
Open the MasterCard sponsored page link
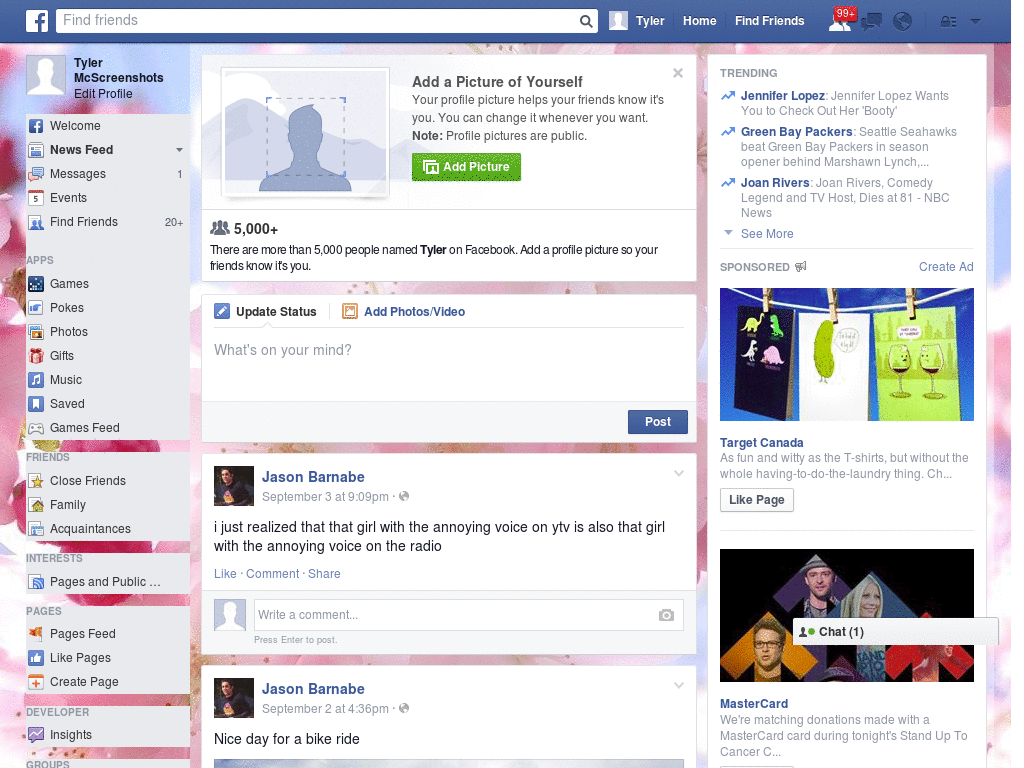(754, 704)
